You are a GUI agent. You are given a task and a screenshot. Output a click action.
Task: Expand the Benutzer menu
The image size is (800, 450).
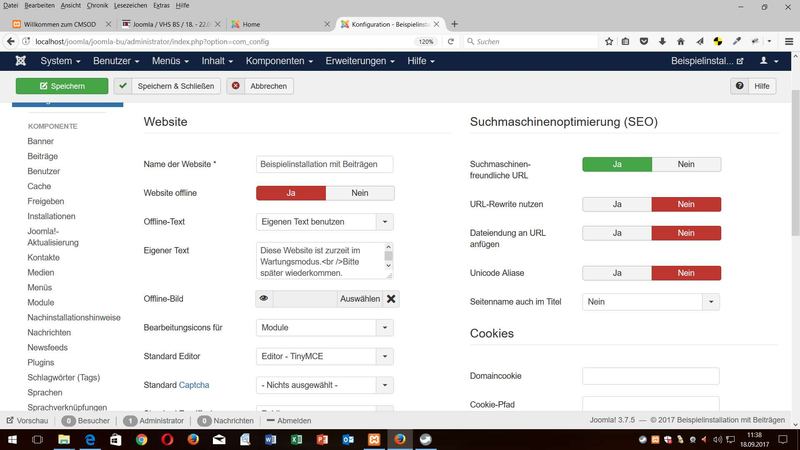(116, 61)
